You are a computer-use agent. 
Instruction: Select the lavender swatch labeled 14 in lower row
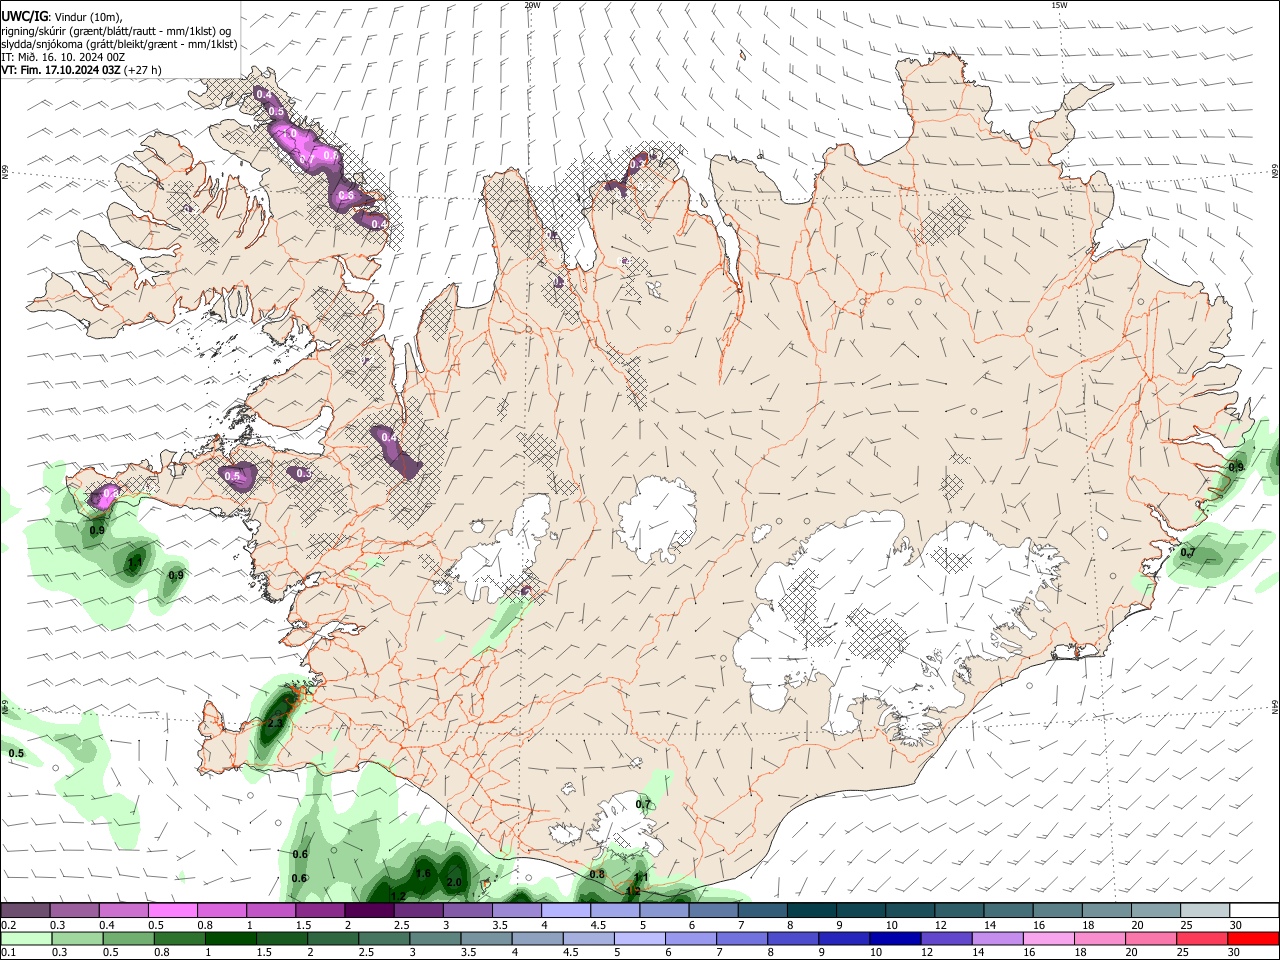(998, 938)
